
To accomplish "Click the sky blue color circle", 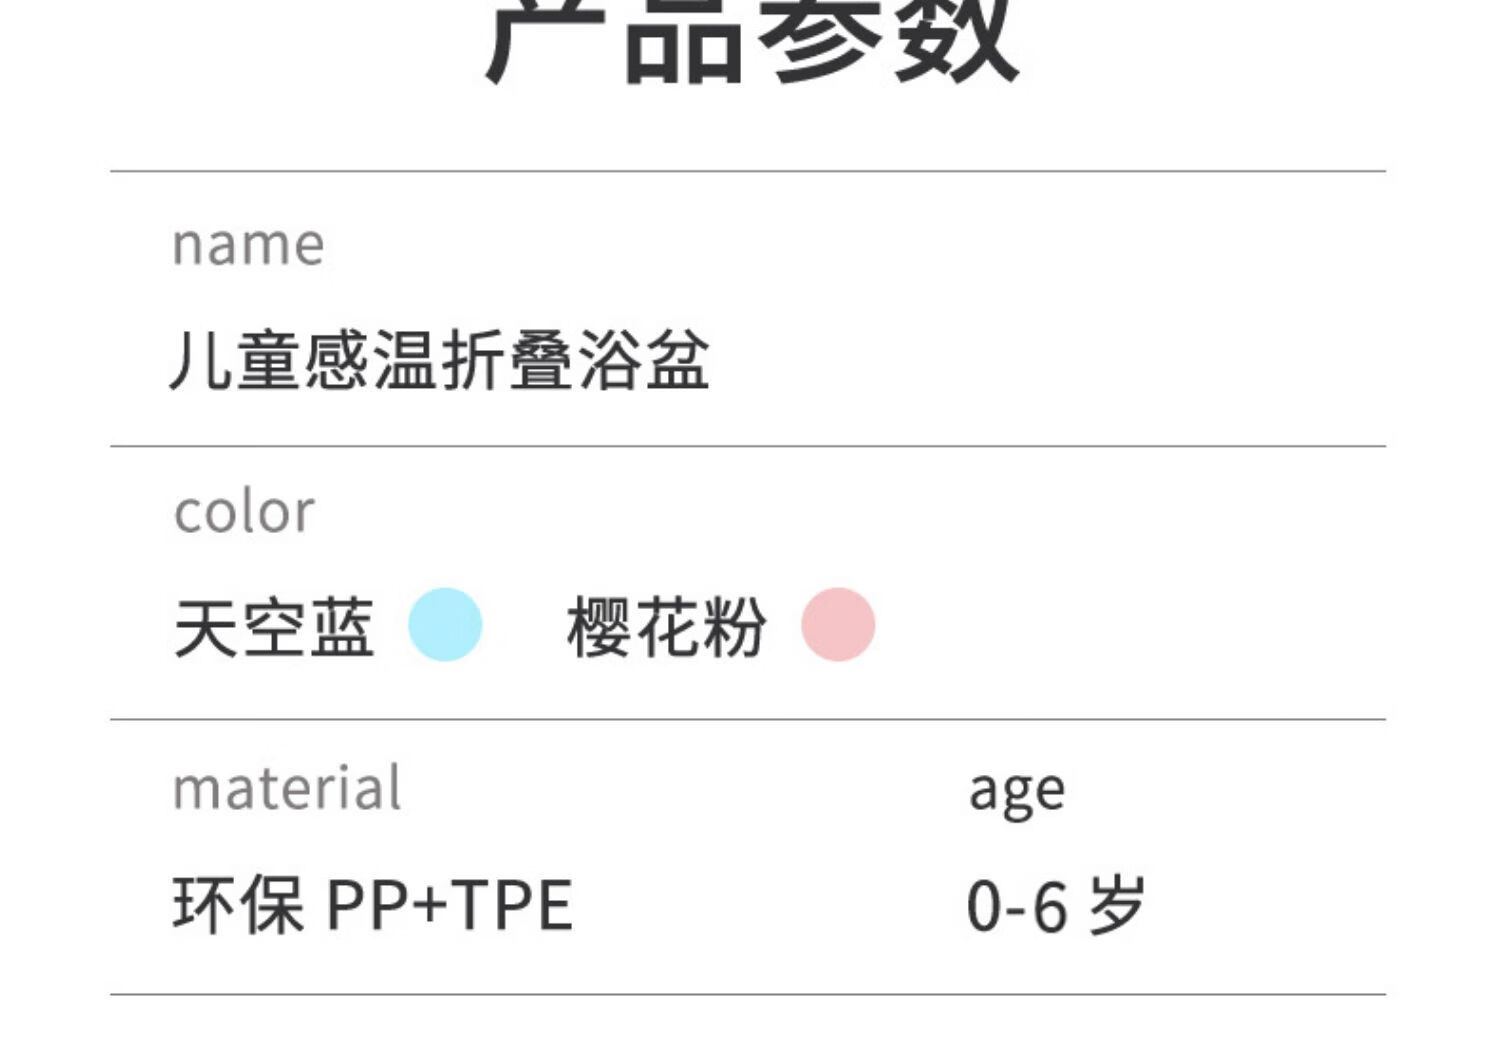I will 445,625.
